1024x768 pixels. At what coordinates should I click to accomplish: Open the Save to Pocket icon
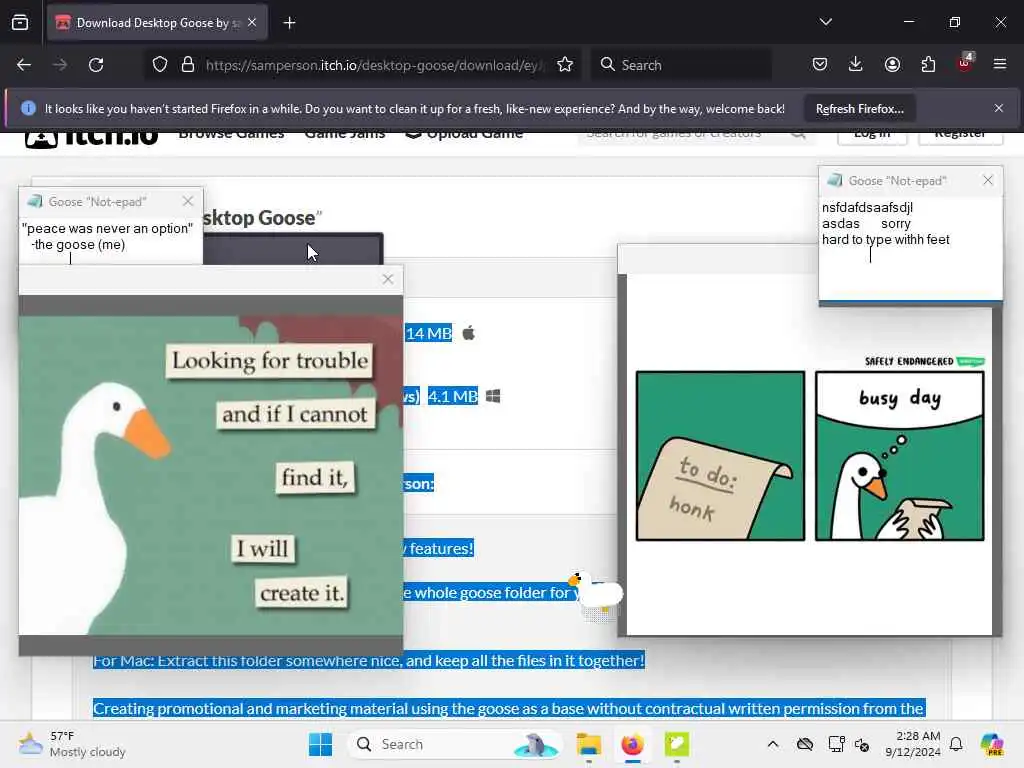point(820,64)
